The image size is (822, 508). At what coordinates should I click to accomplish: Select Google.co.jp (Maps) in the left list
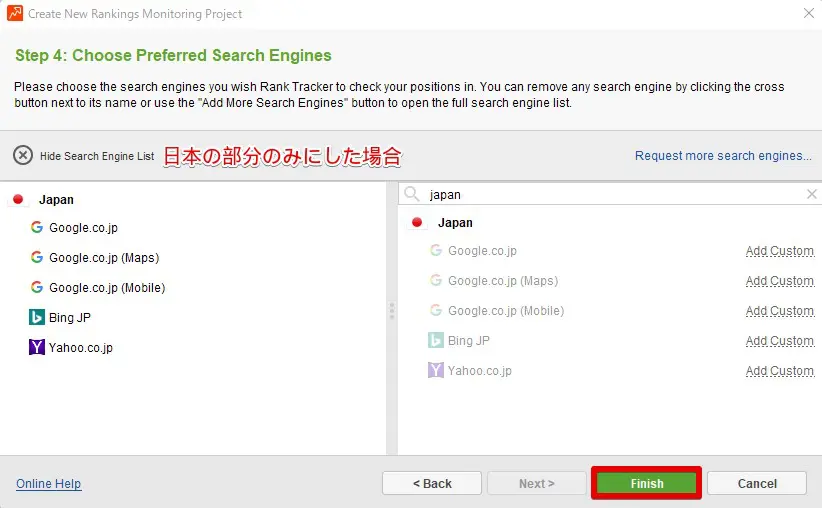[104, 257]
